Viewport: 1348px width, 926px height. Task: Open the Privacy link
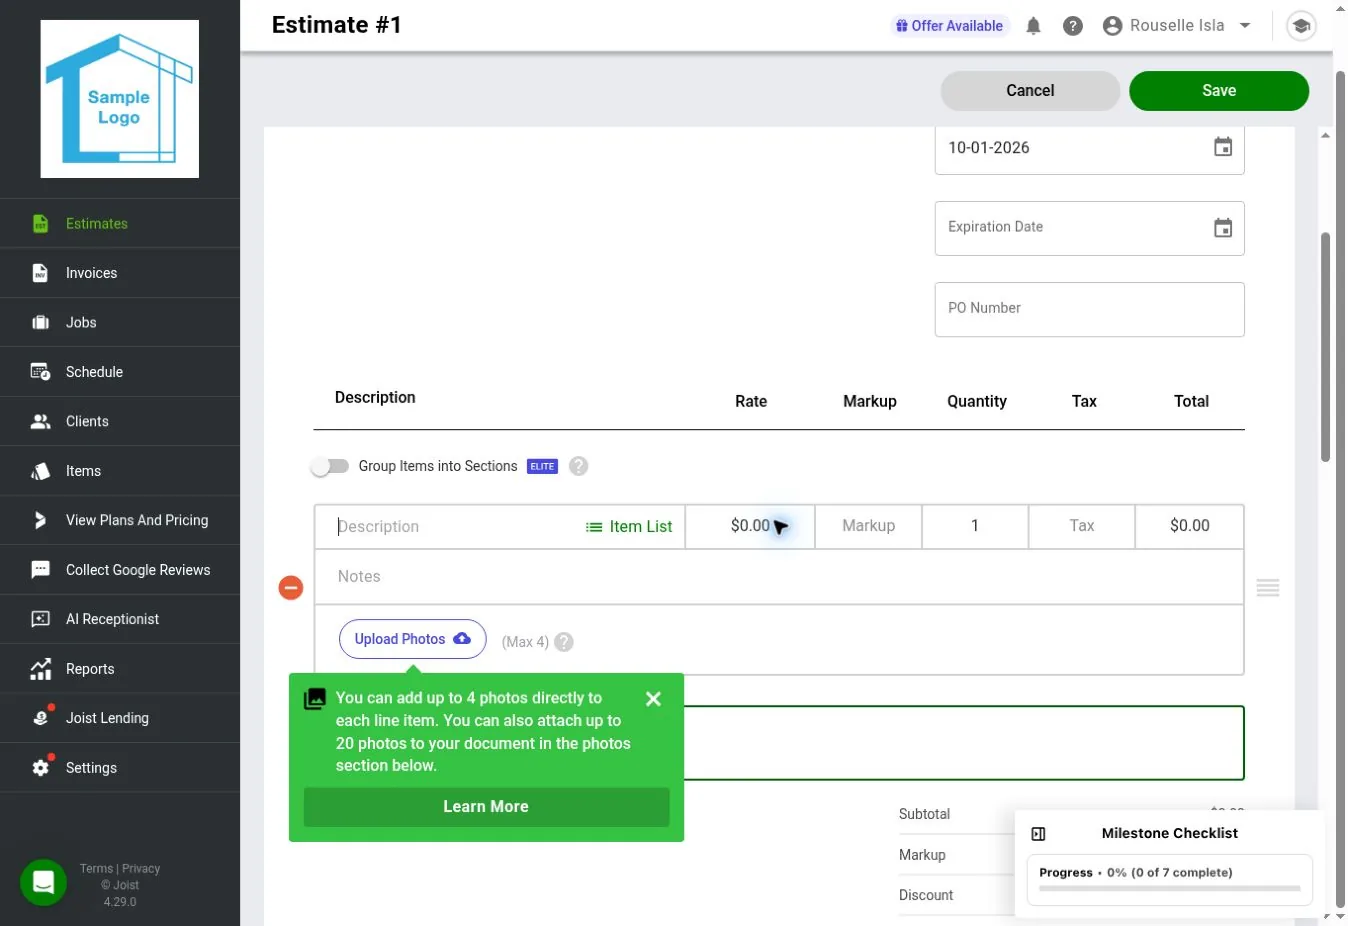141,869
